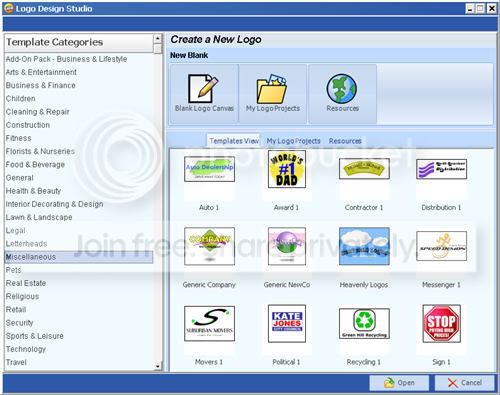Close the Logo Design Studio window

click(492, 8)
